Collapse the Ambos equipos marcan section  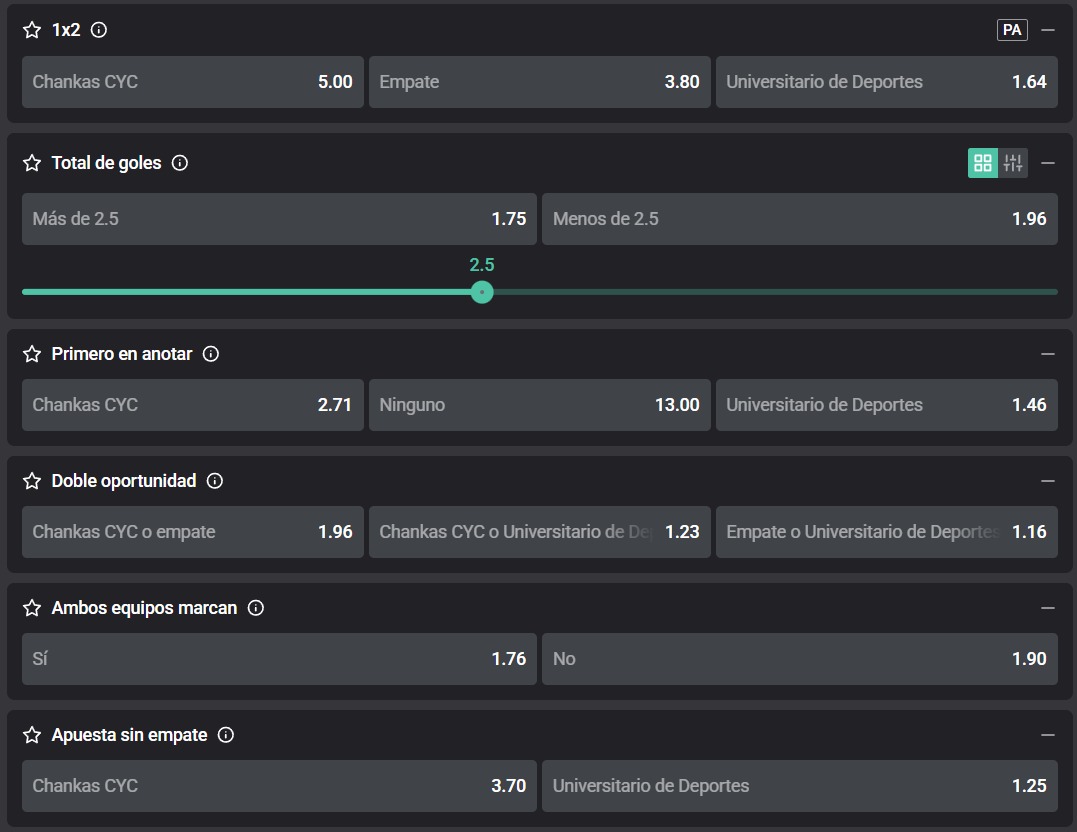click(1048, 608)
